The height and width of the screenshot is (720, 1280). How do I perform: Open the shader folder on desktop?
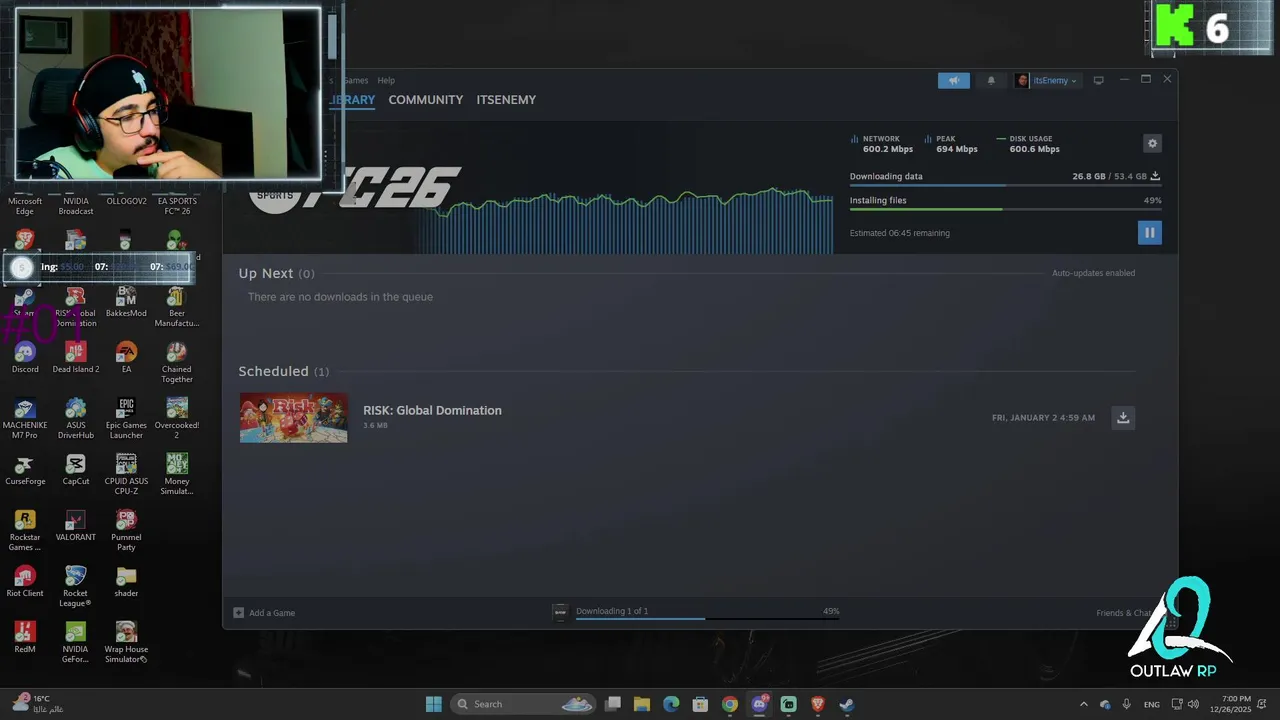(126, 582)
